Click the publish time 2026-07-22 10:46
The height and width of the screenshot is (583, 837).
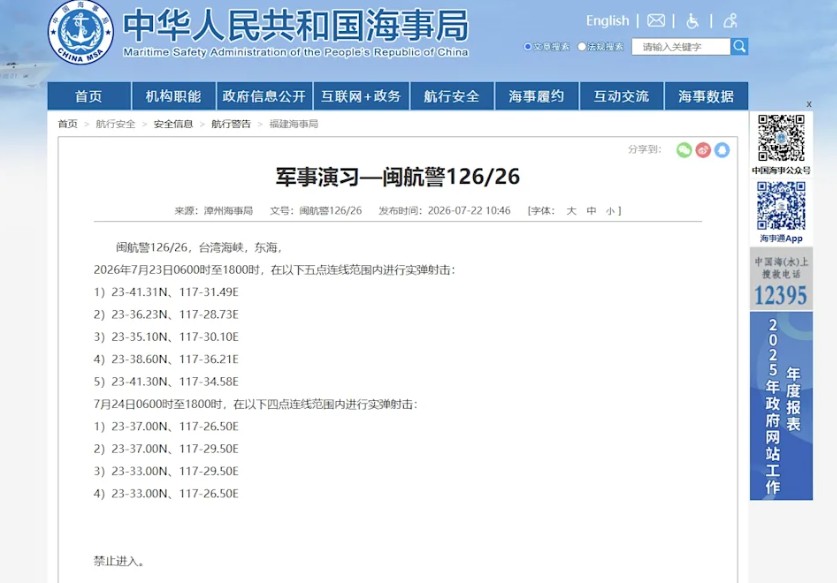pos(469,211)
